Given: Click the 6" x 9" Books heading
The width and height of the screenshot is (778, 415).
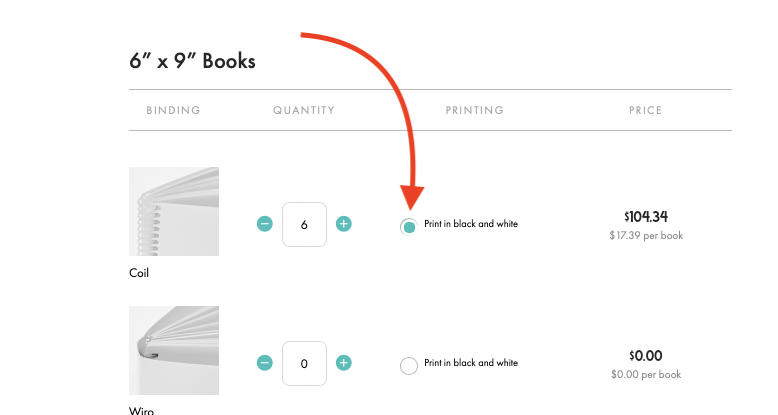Looking at the screenshot, I should 192,62.
